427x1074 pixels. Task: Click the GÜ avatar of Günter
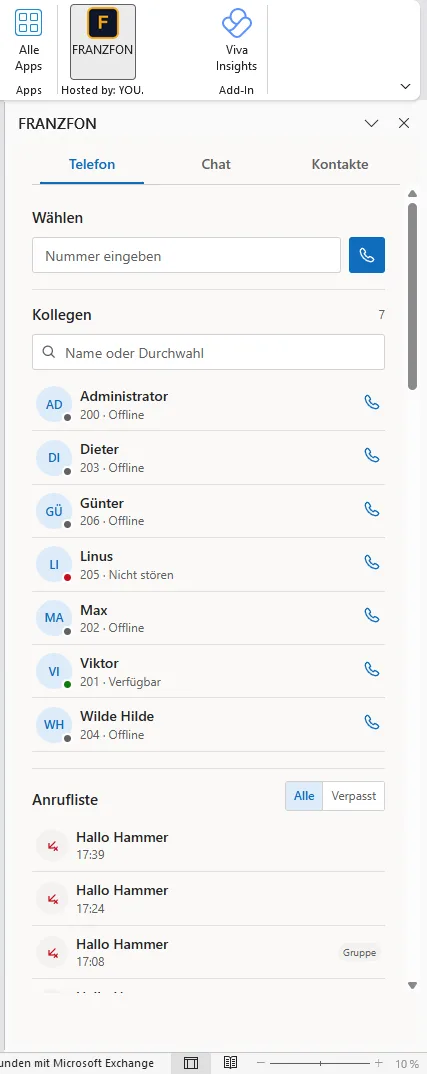(x=54, y=511)
